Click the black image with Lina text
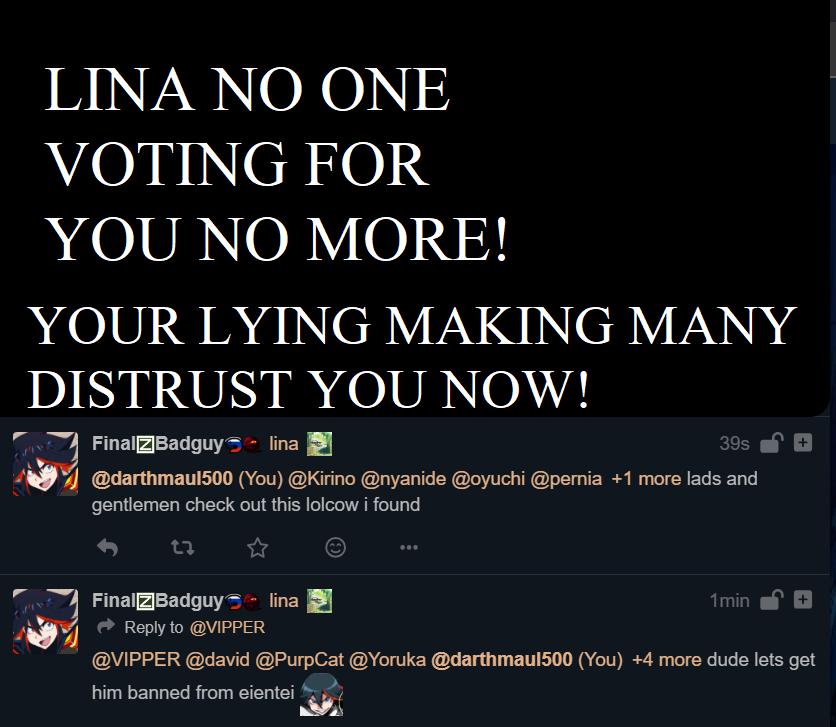 [415, 208]
